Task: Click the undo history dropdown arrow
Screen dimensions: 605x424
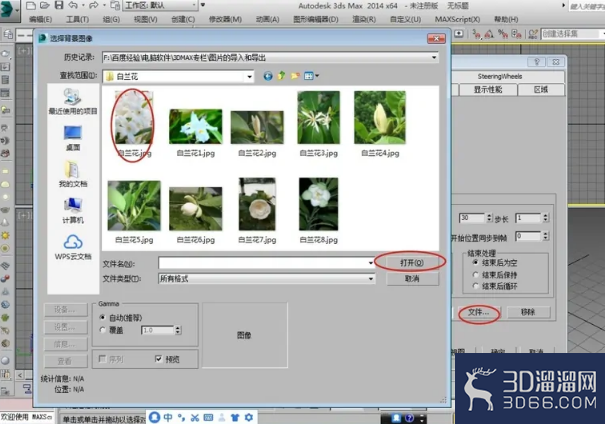Action: [x=83, y=5]
